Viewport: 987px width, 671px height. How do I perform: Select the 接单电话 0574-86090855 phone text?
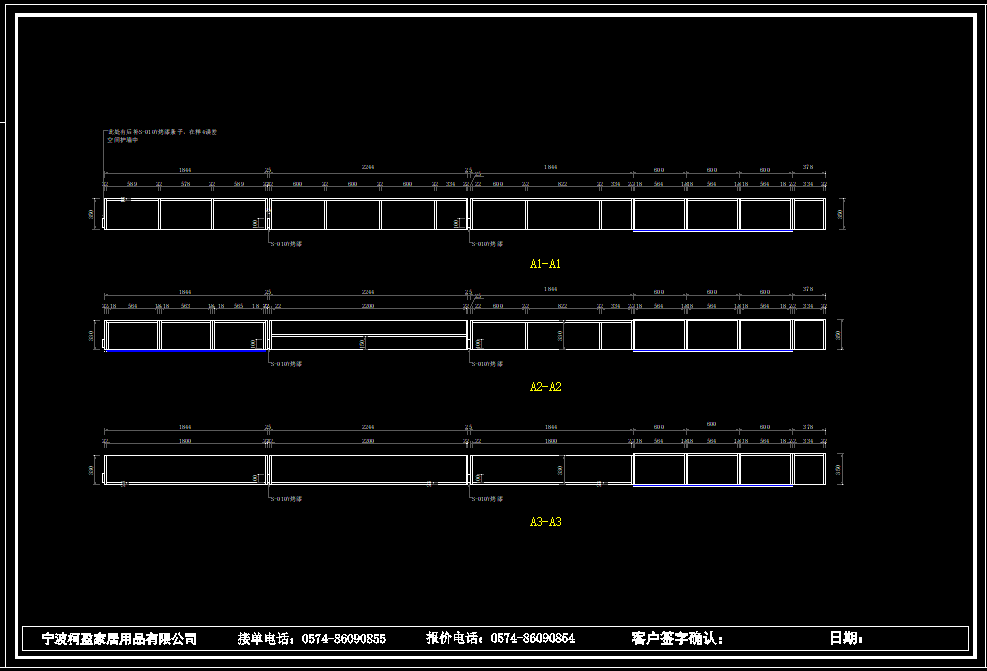coord(311,638)
